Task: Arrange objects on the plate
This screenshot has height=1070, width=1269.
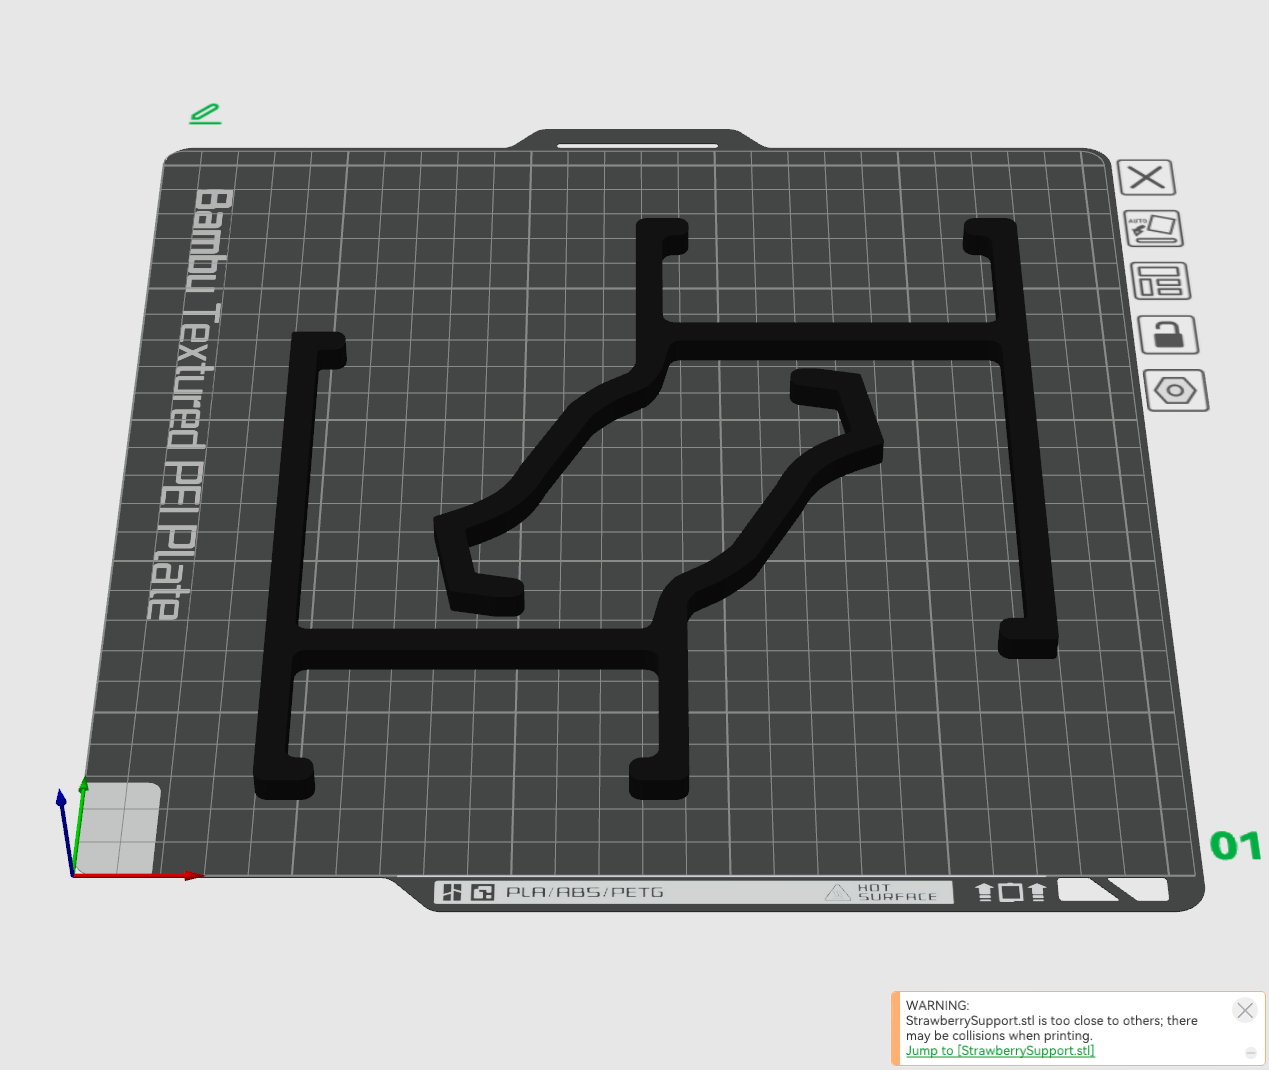Action: click(1161, 281)
